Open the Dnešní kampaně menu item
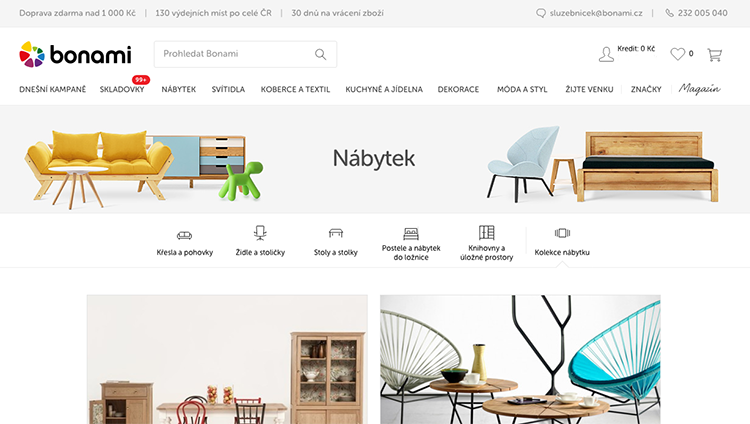 53,89
